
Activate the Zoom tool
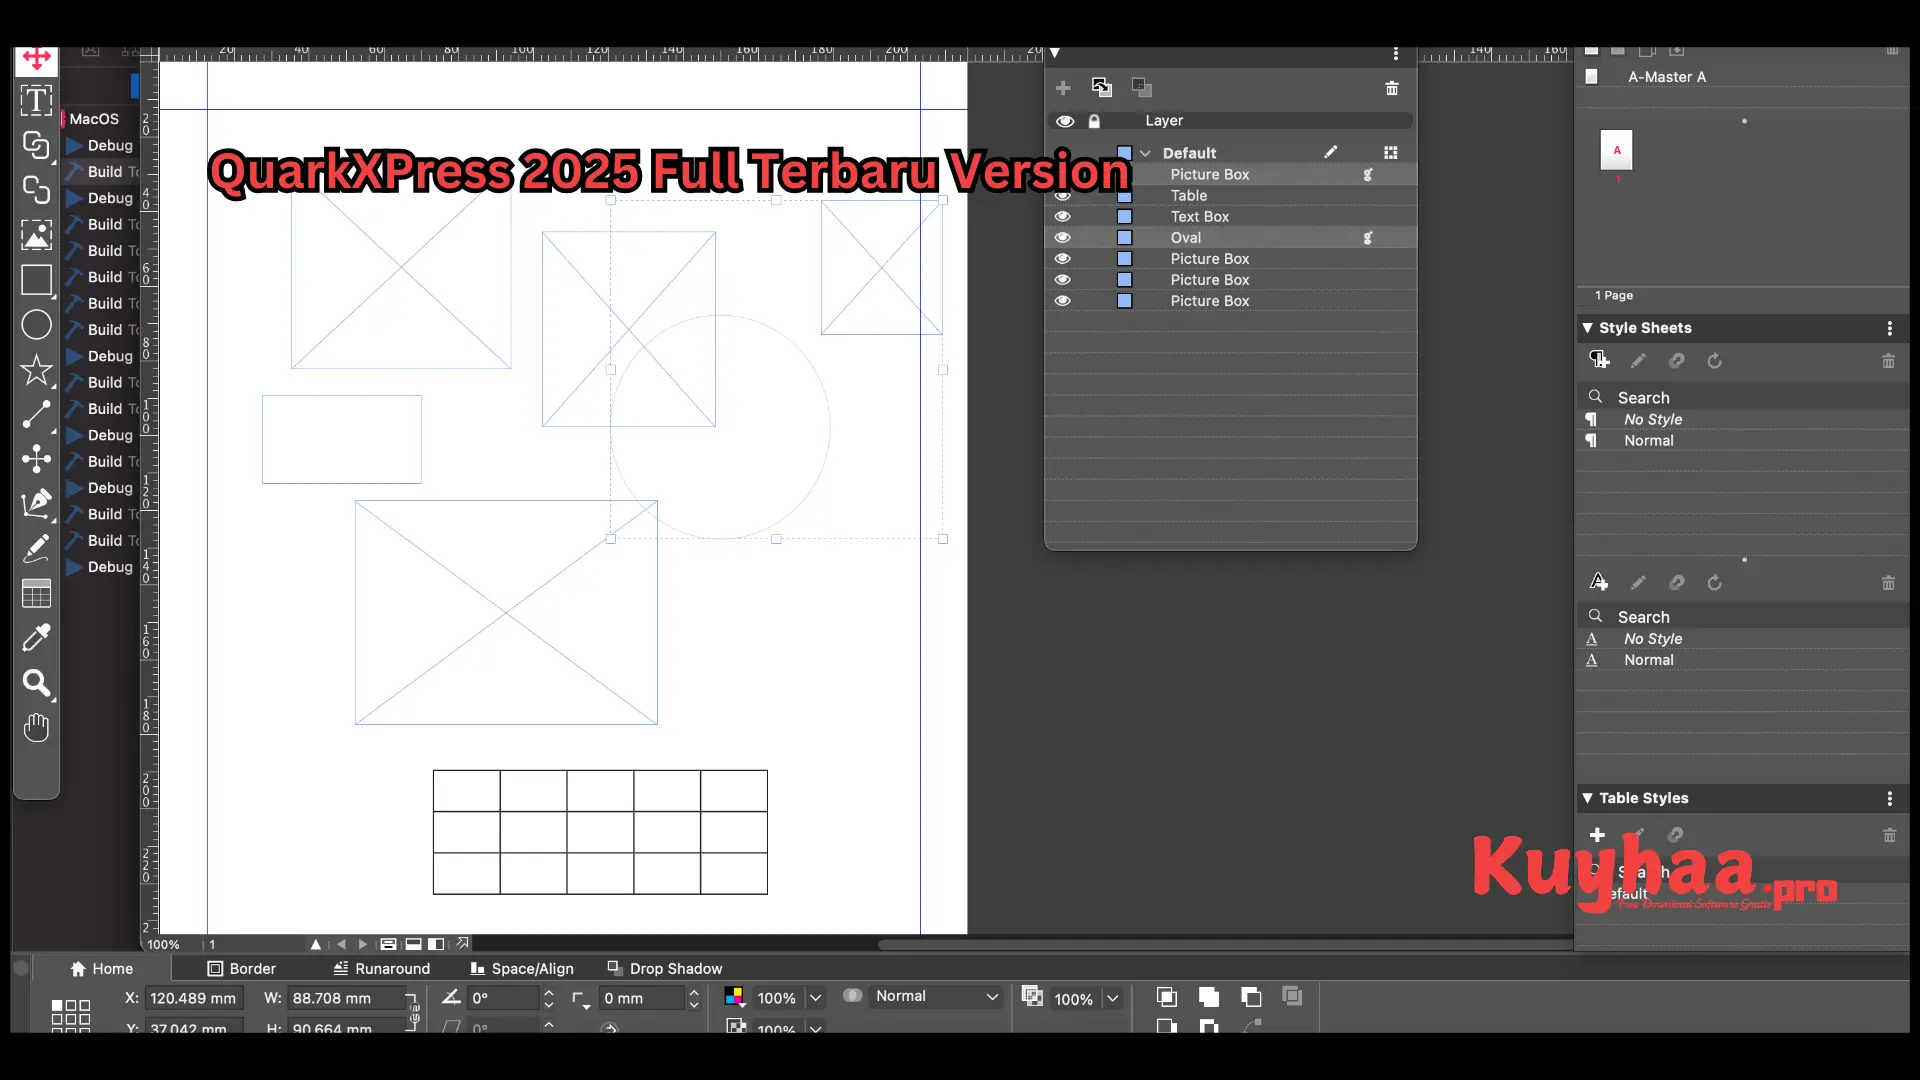point(36,684)
